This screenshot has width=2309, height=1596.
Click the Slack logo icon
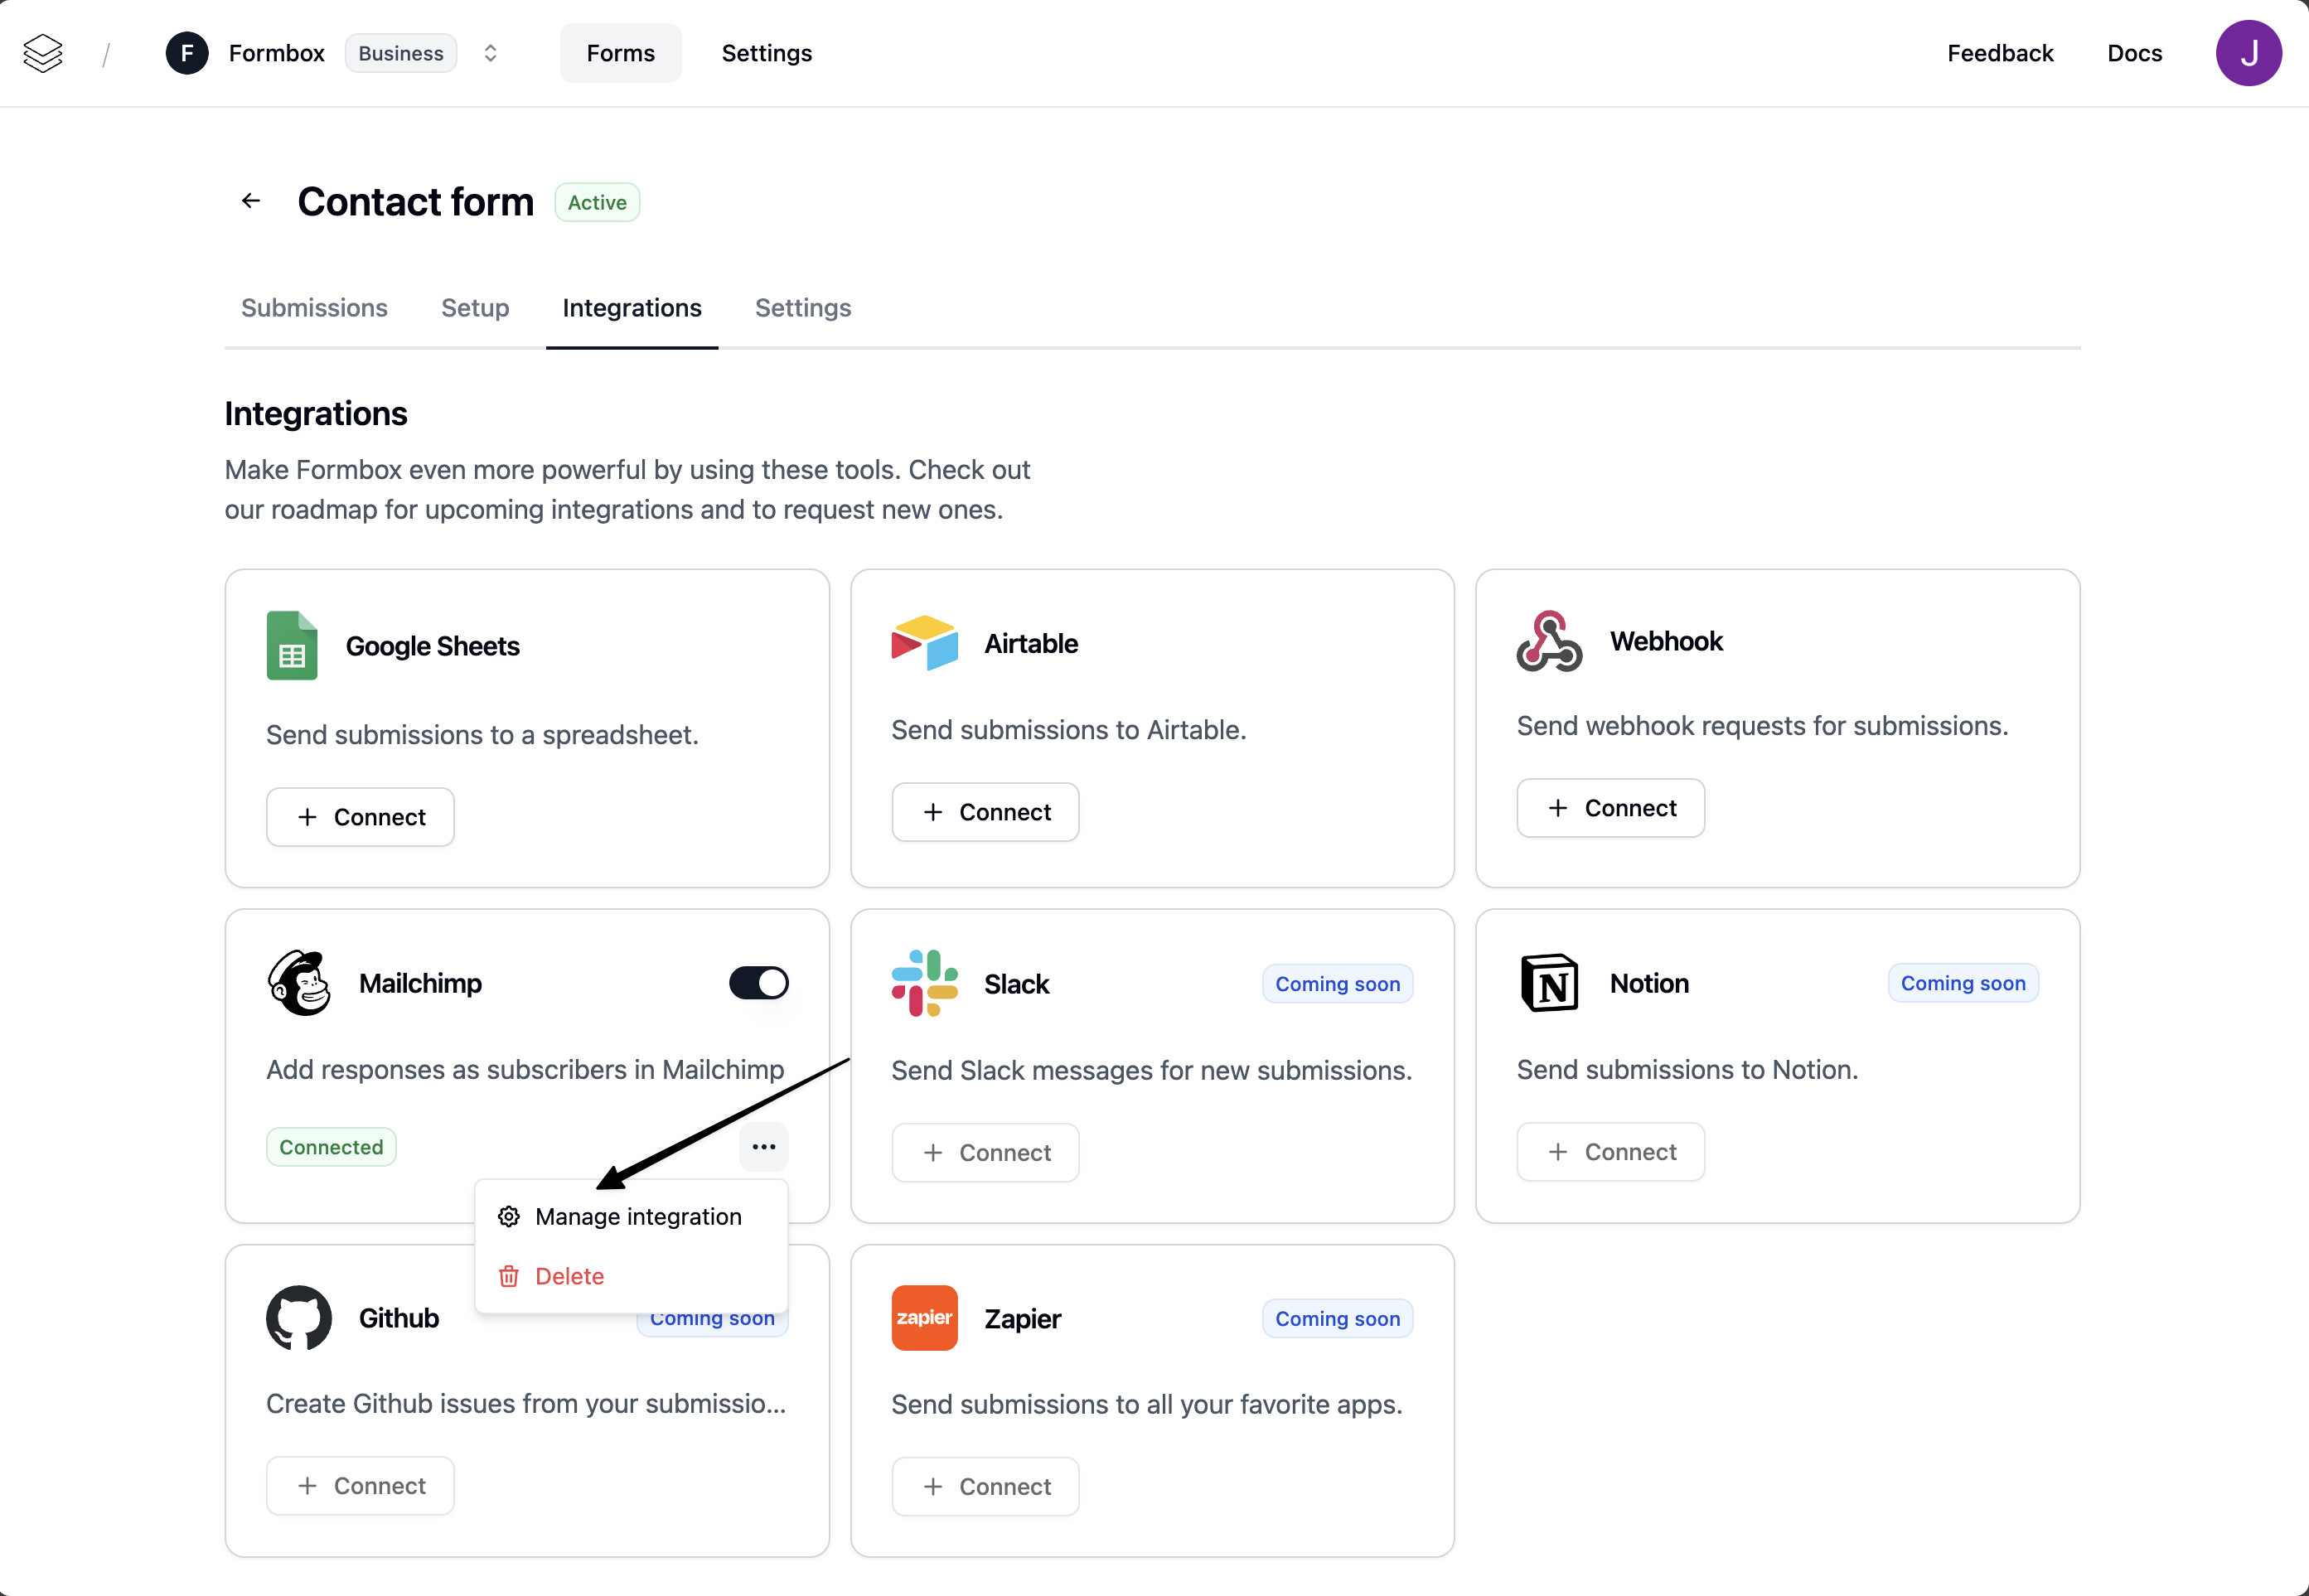click(x=924, y=983)
